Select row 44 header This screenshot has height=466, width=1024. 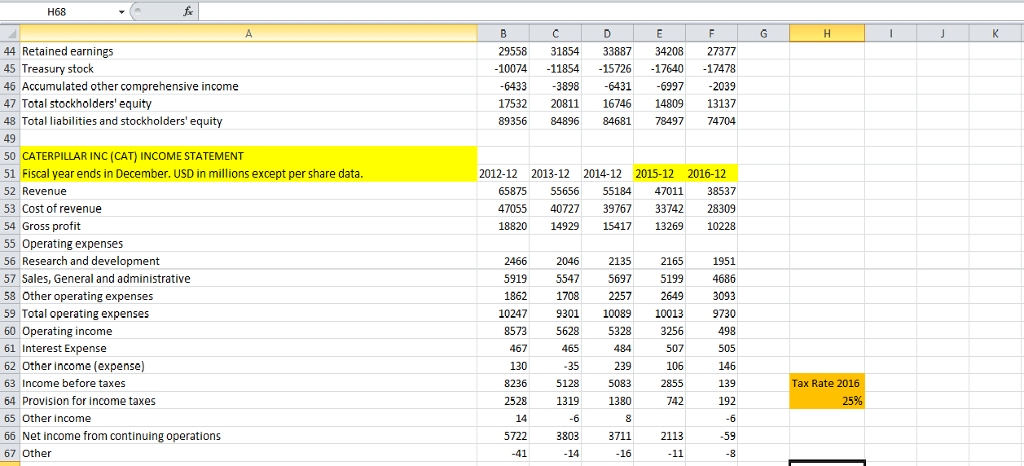[x=10, y=51]
